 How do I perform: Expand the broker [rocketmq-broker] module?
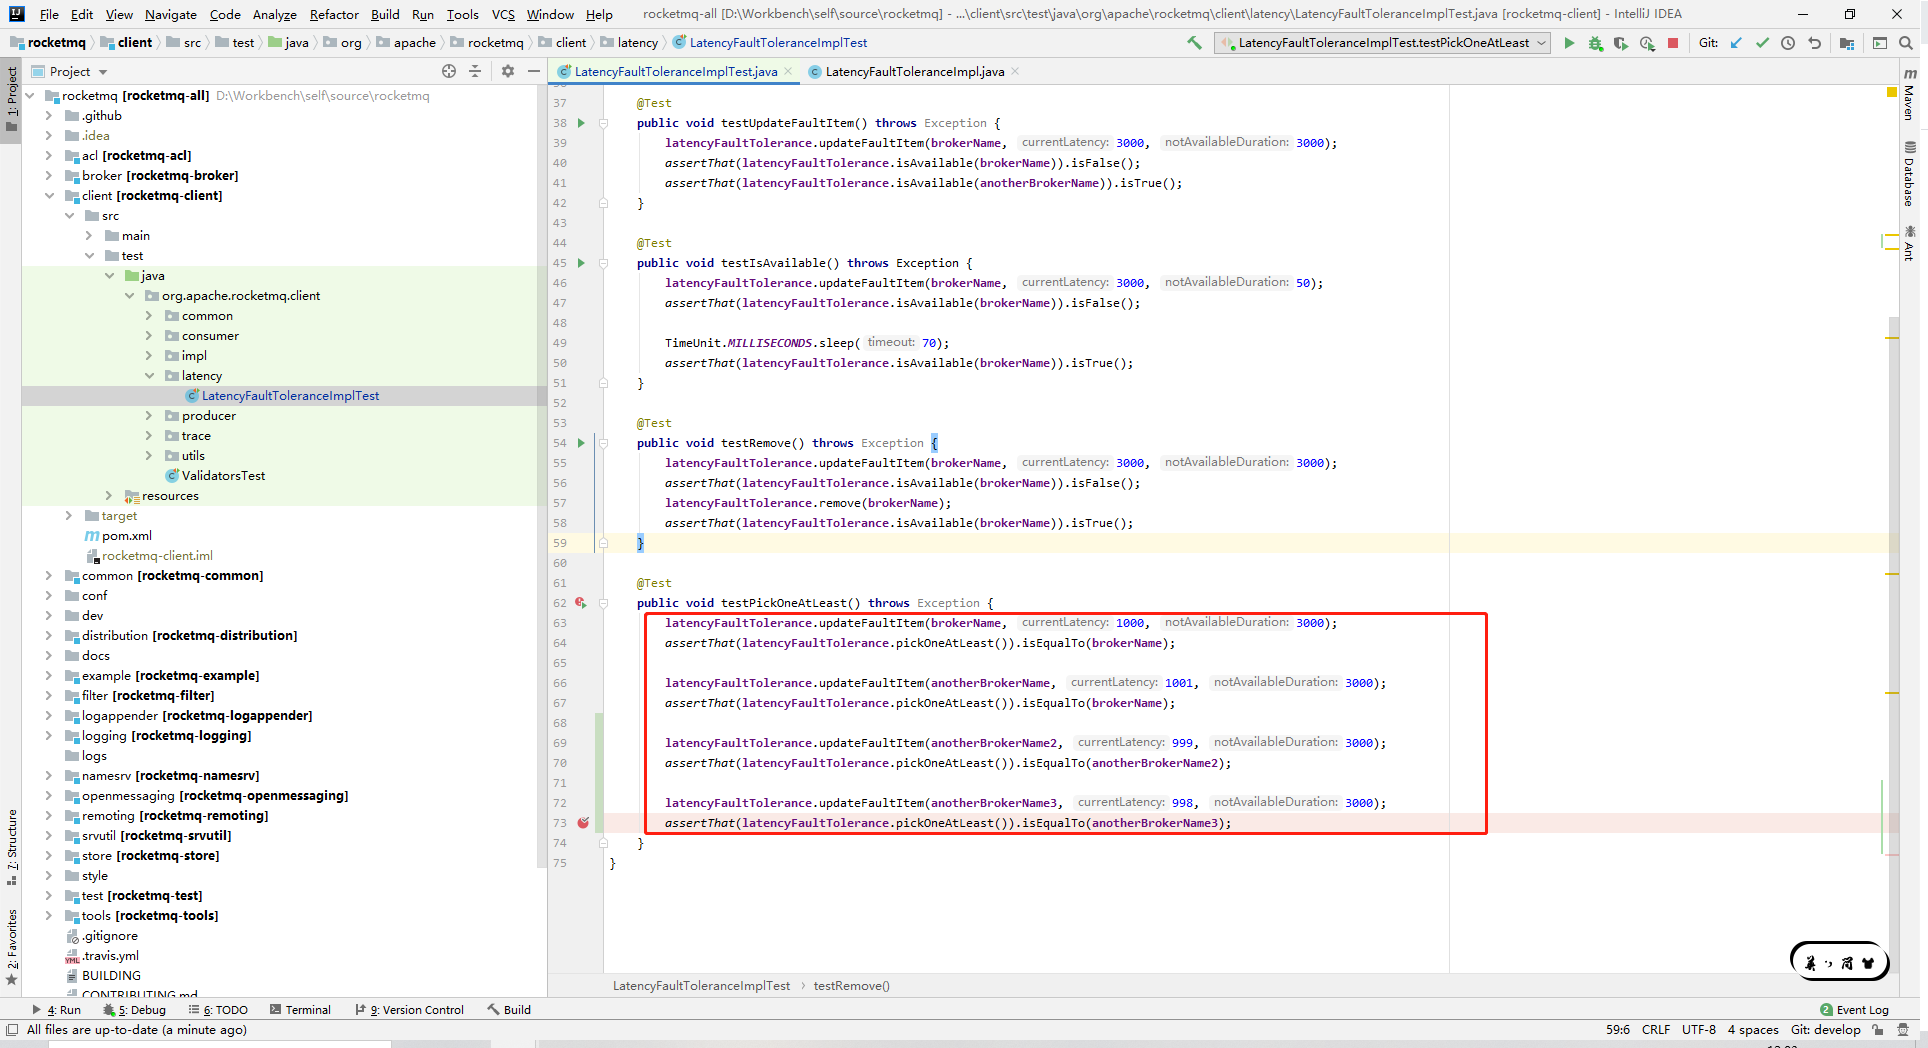point(49,175)
